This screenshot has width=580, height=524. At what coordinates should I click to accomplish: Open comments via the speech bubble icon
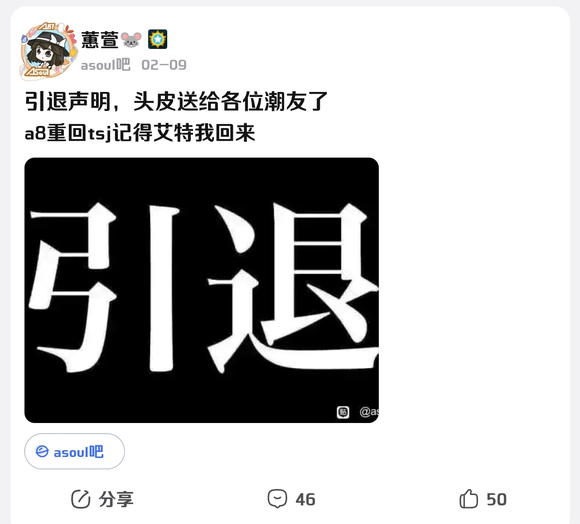click(277, 499)
